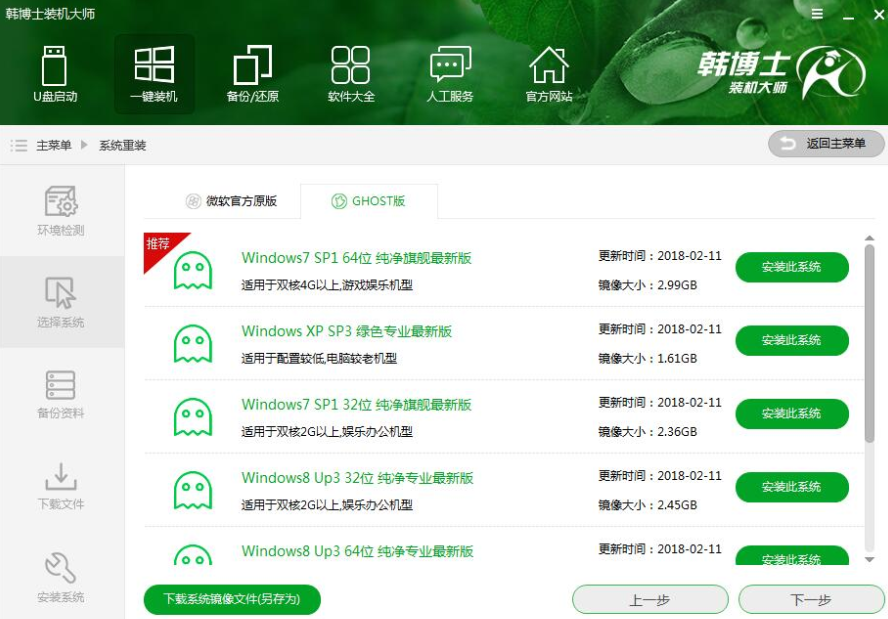Viewport: 888px width, 619px height.
Task: Open the Windows7 SP1 64位 纯净旗舰最新版 title
Action: point(357,258)
